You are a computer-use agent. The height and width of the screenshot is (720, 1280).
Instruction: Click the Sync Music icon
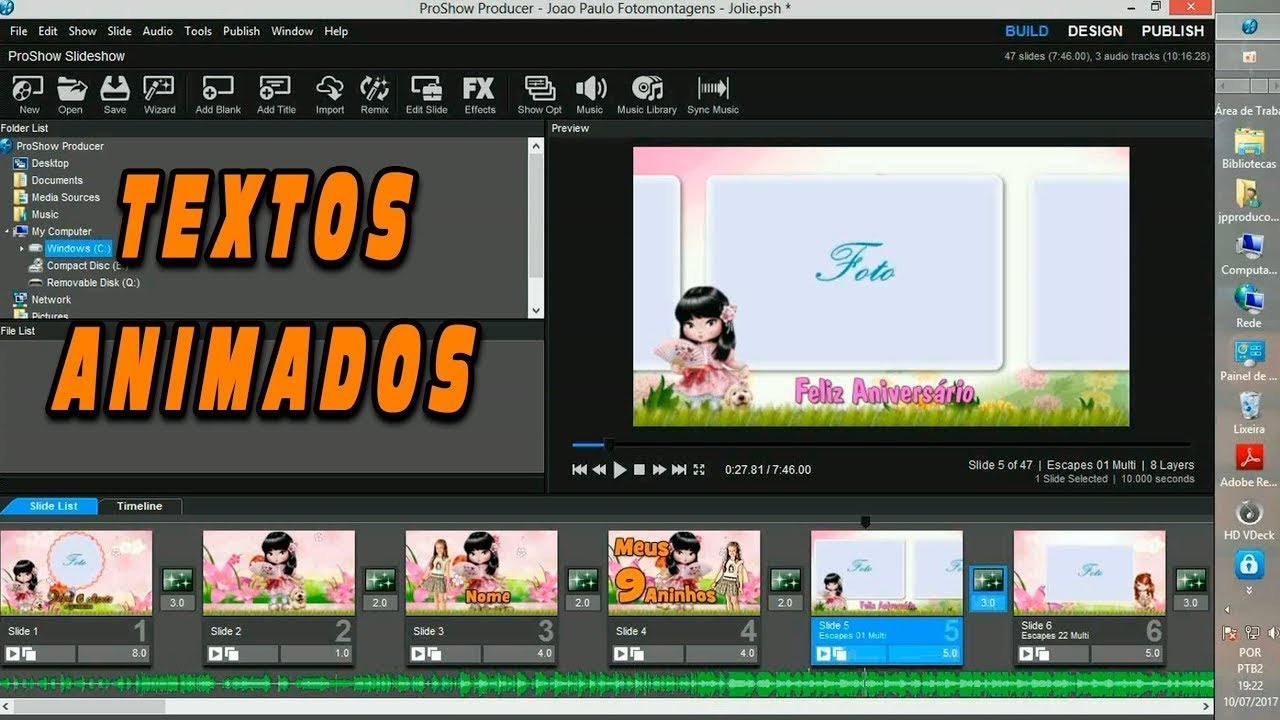(713, 95)
